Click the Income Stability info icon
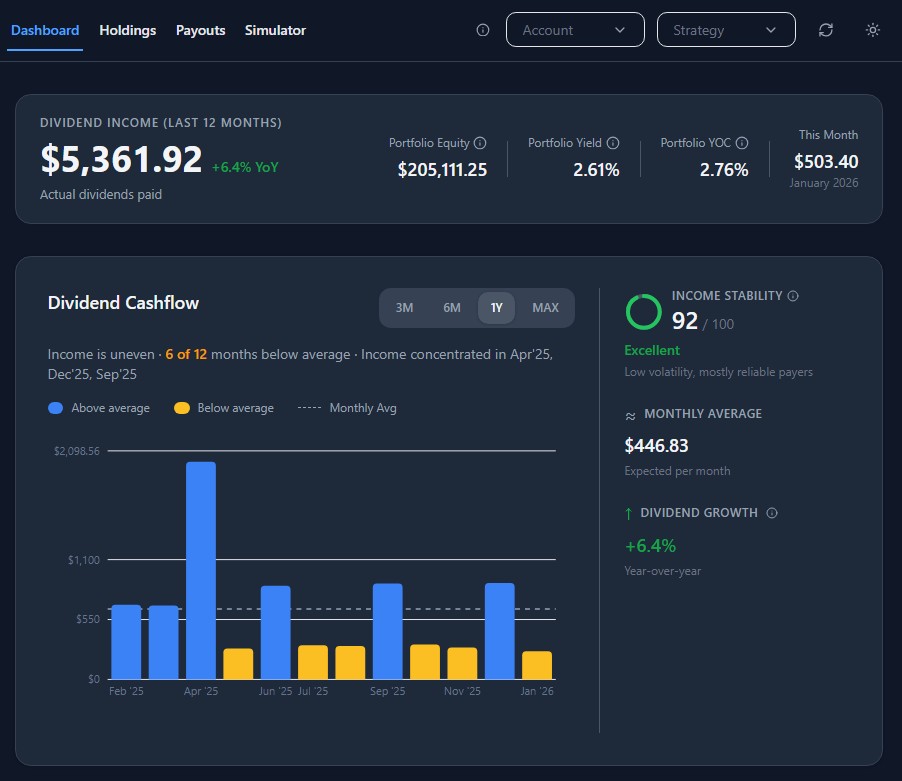 pyautogui.click(x=793, y=296)
